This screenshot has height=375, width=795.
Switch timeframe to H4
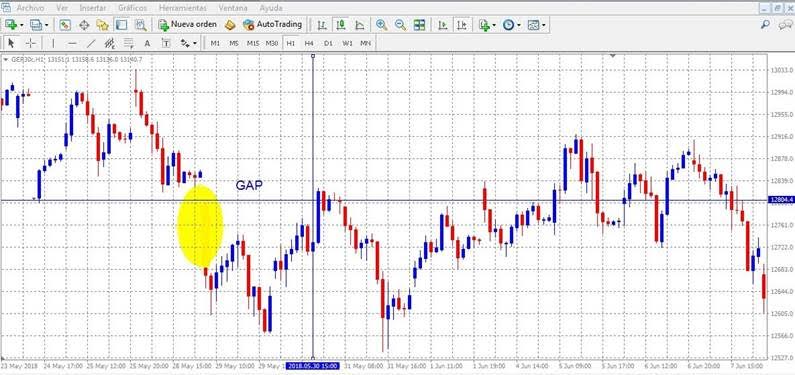pyautogui.click(x=309, y=44)
